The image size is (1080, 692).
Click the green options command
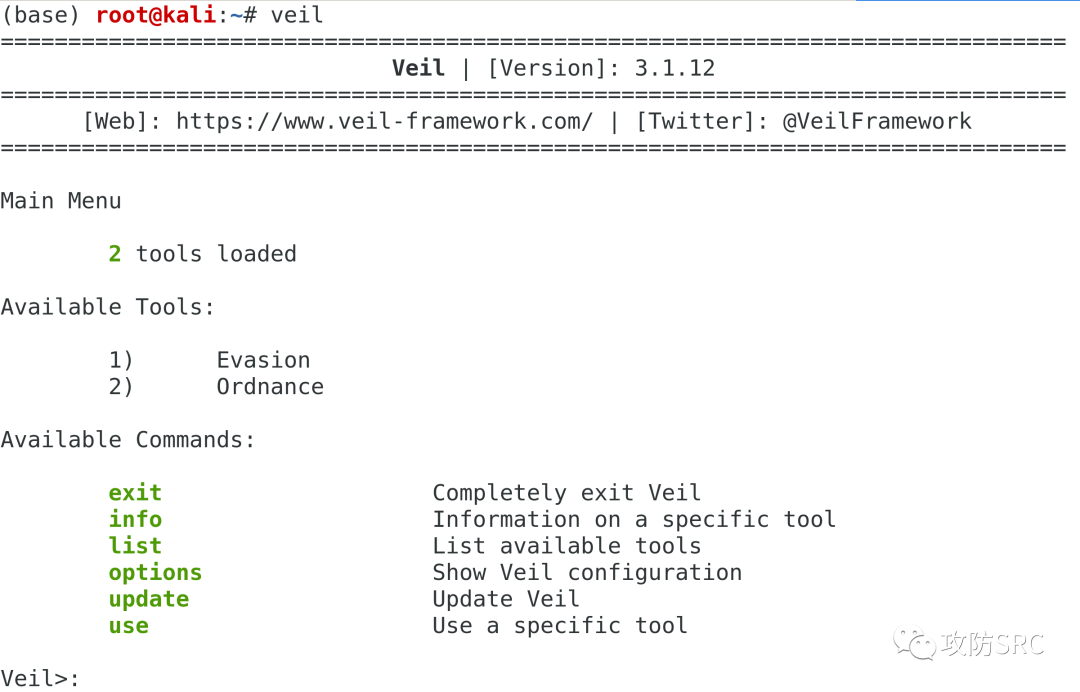(x=155, y=573)
